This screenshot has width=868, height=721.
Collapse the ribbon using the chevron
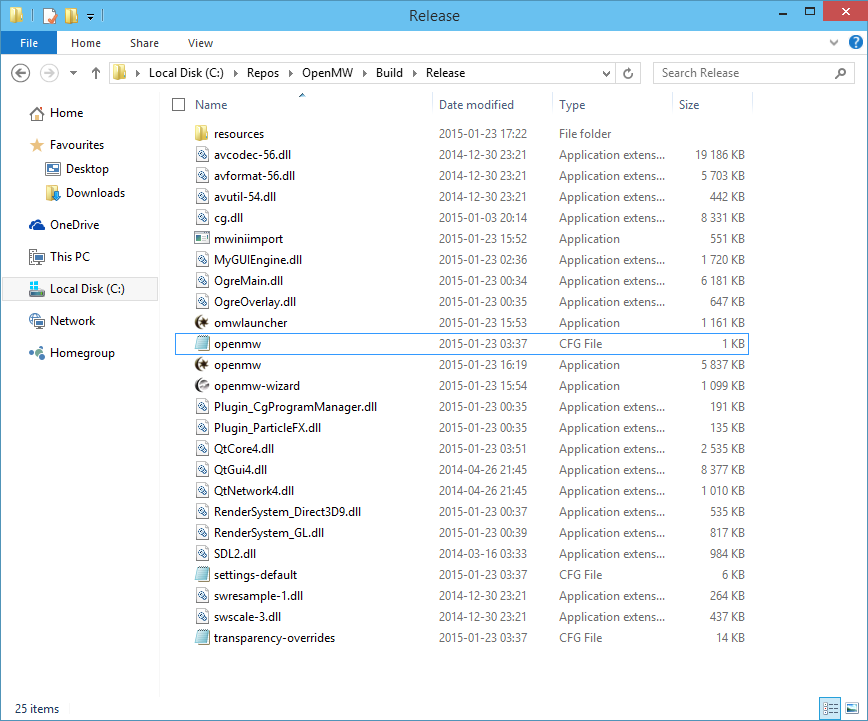pyautogui.click(x=833, y=42)
